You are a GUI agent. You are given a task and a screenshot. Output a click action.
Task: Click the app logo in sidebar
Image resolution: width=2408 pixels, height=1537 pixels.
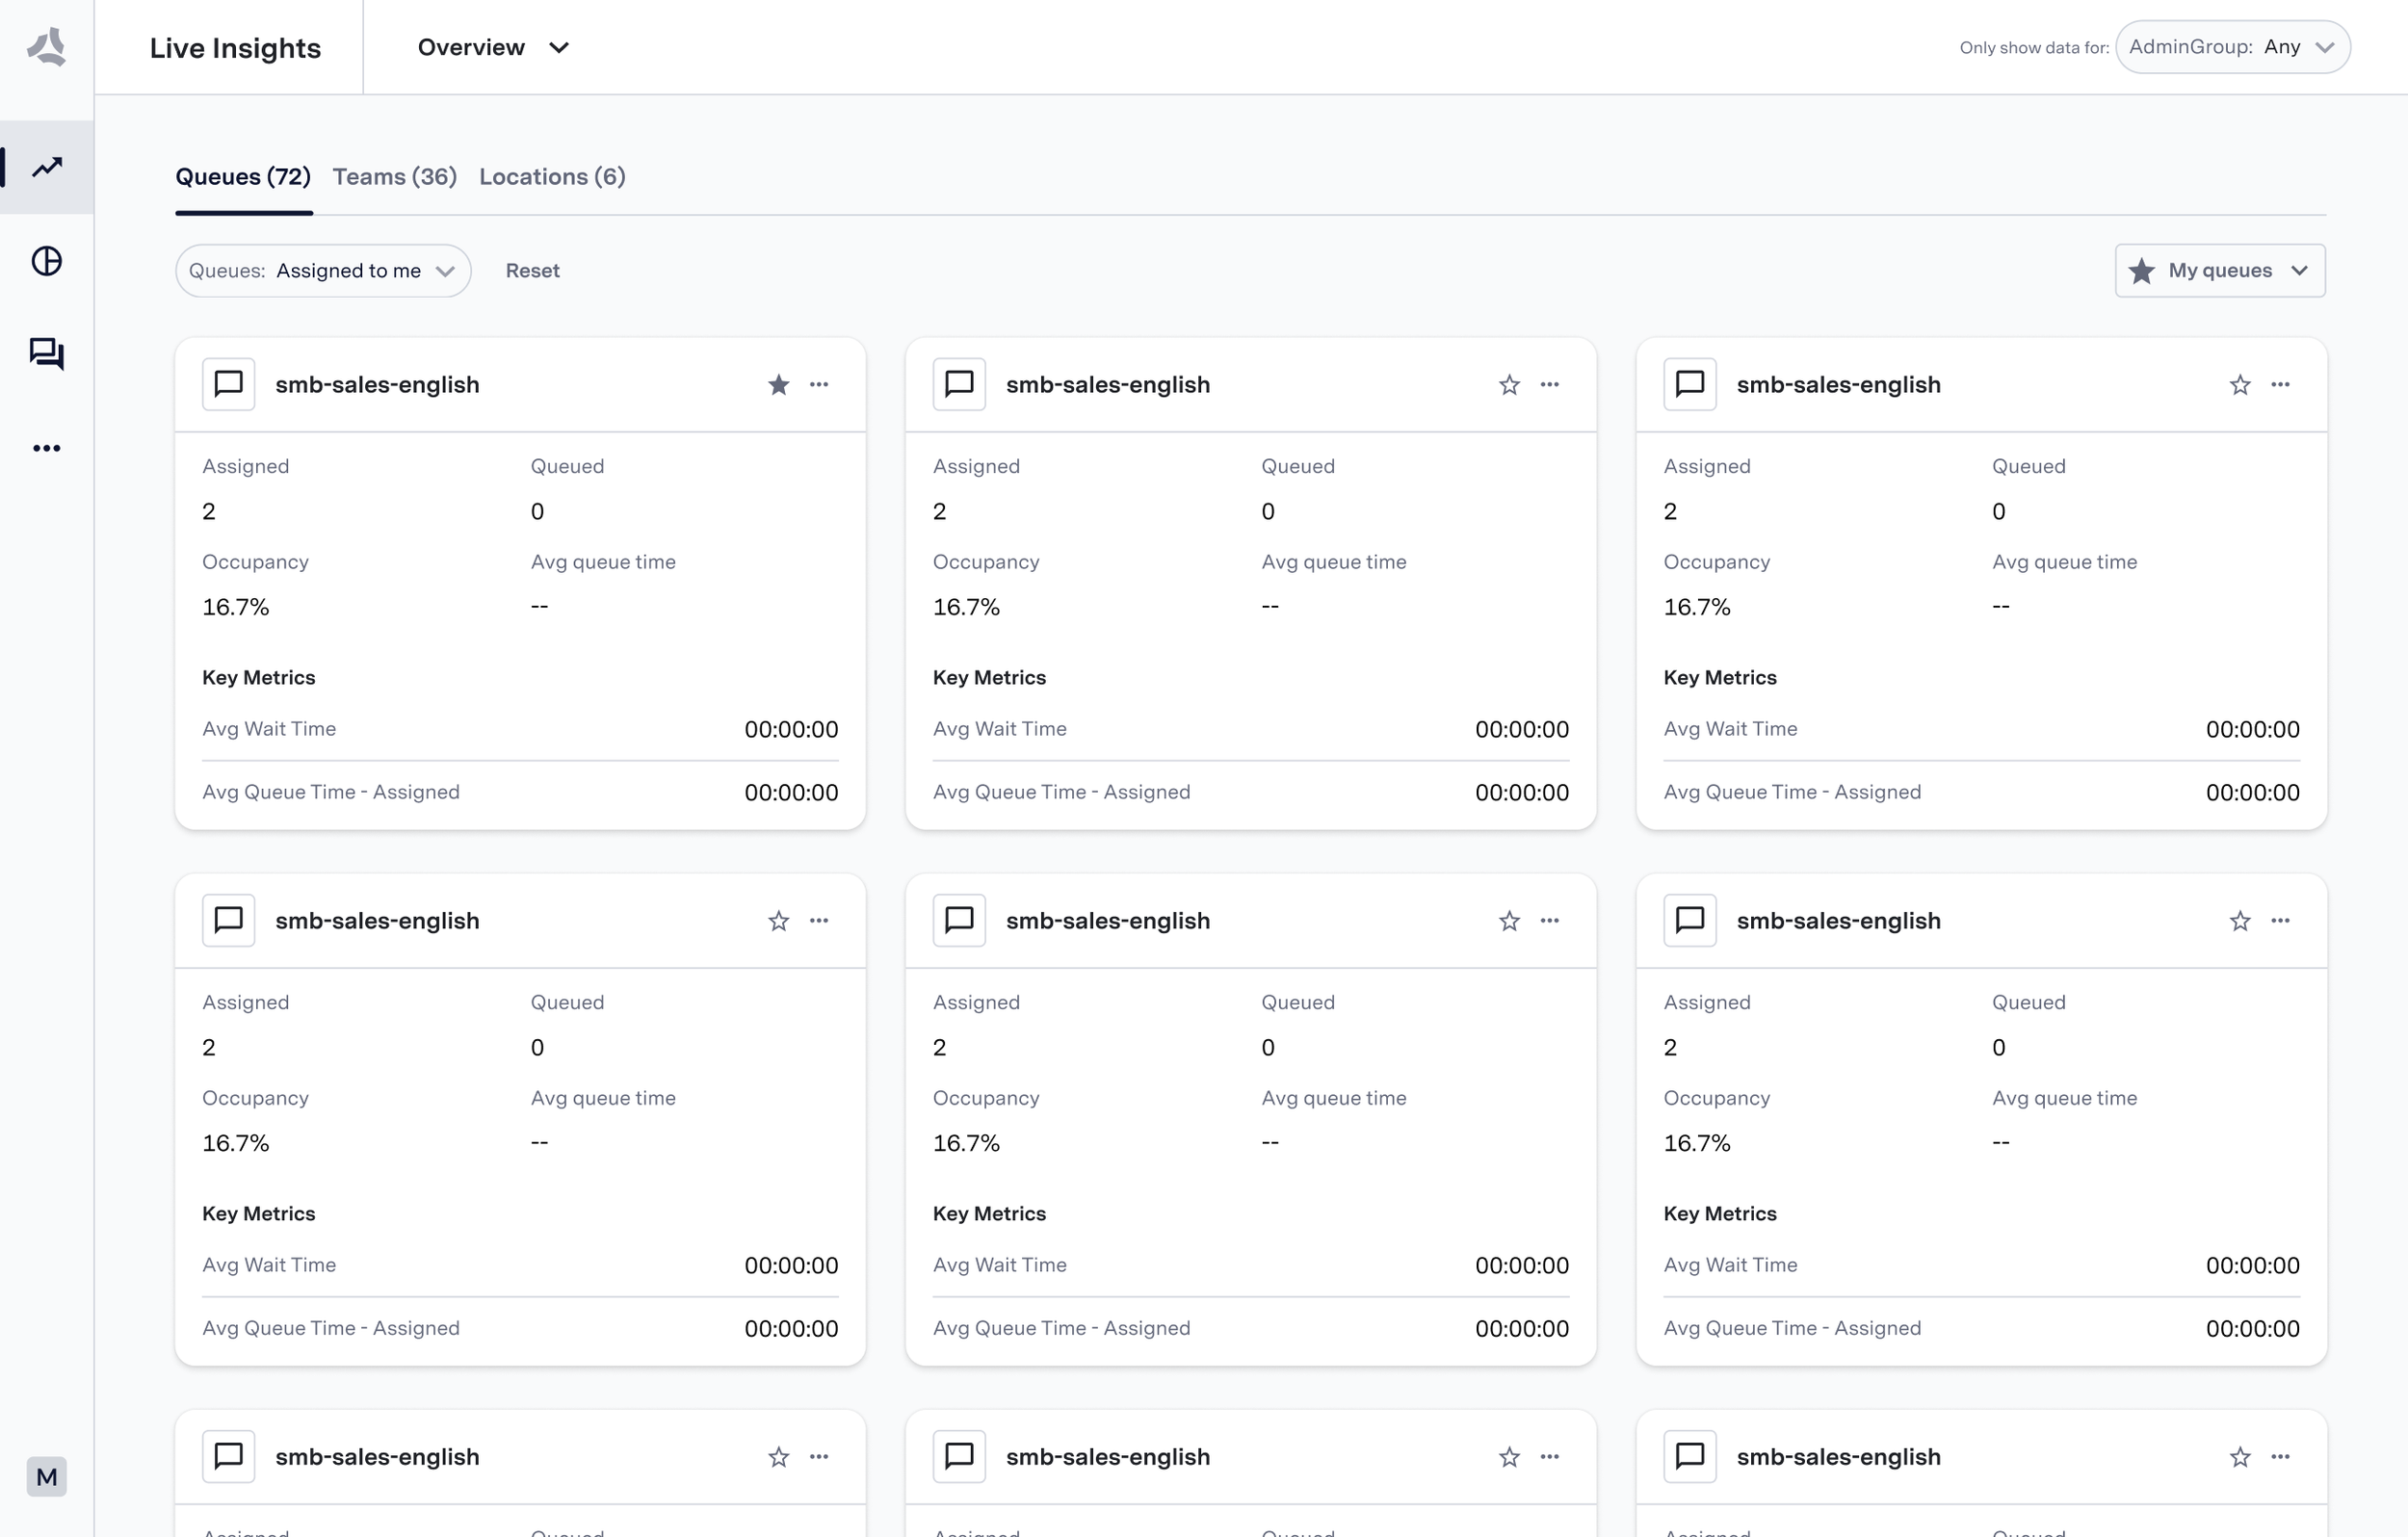(x=46, y=46)
